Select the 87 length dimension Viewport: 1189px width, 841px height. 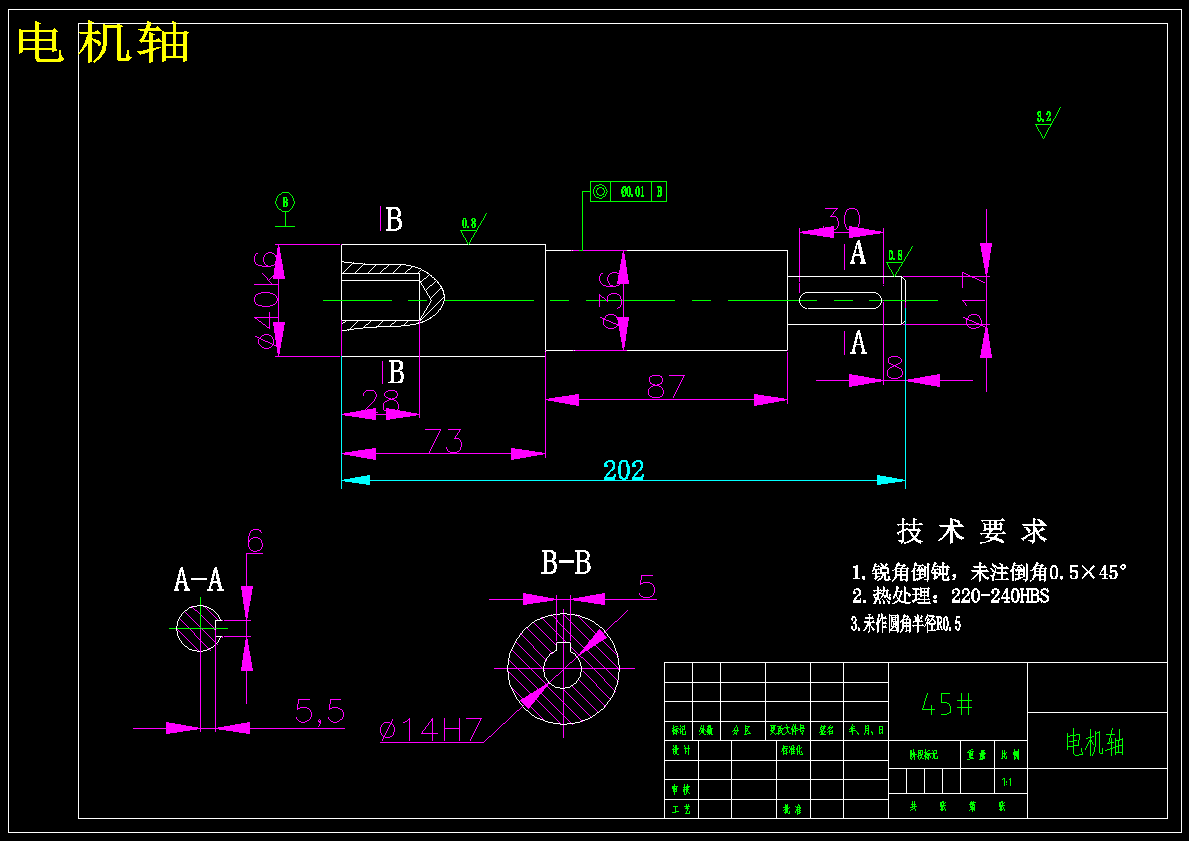click(x=667, y=387)
